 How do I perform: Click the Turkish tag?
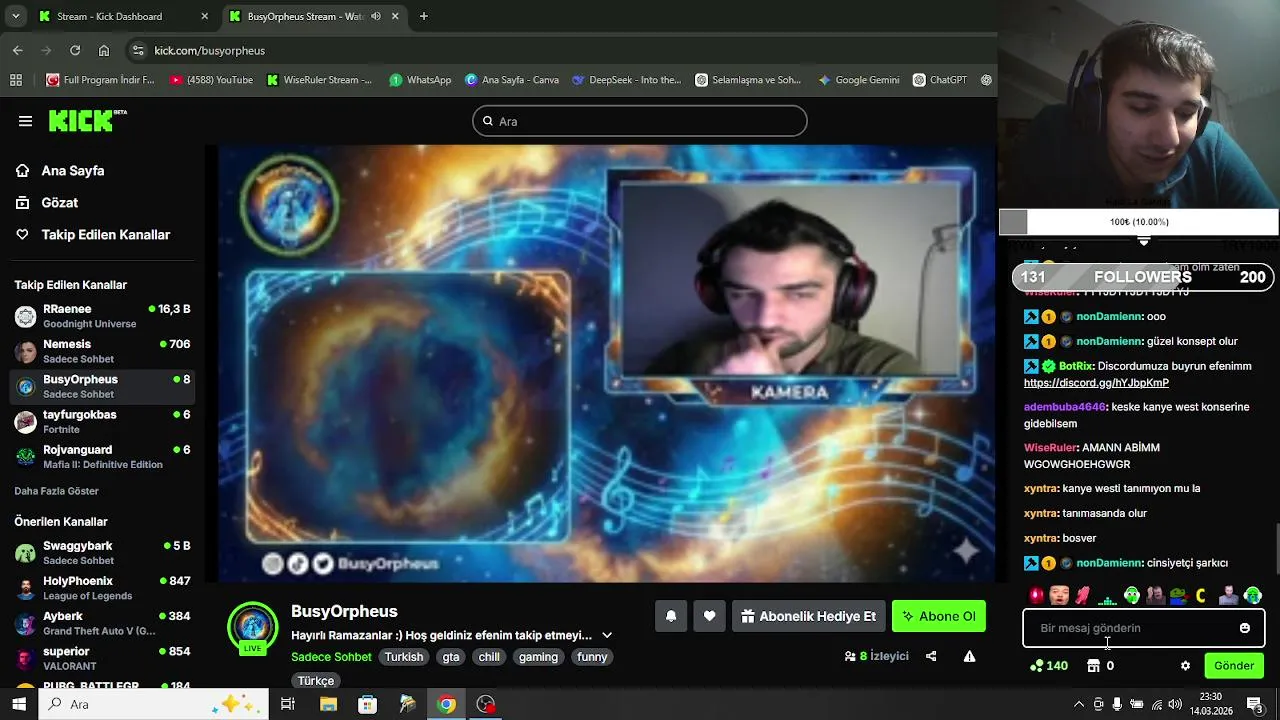(x=404, y=657)
